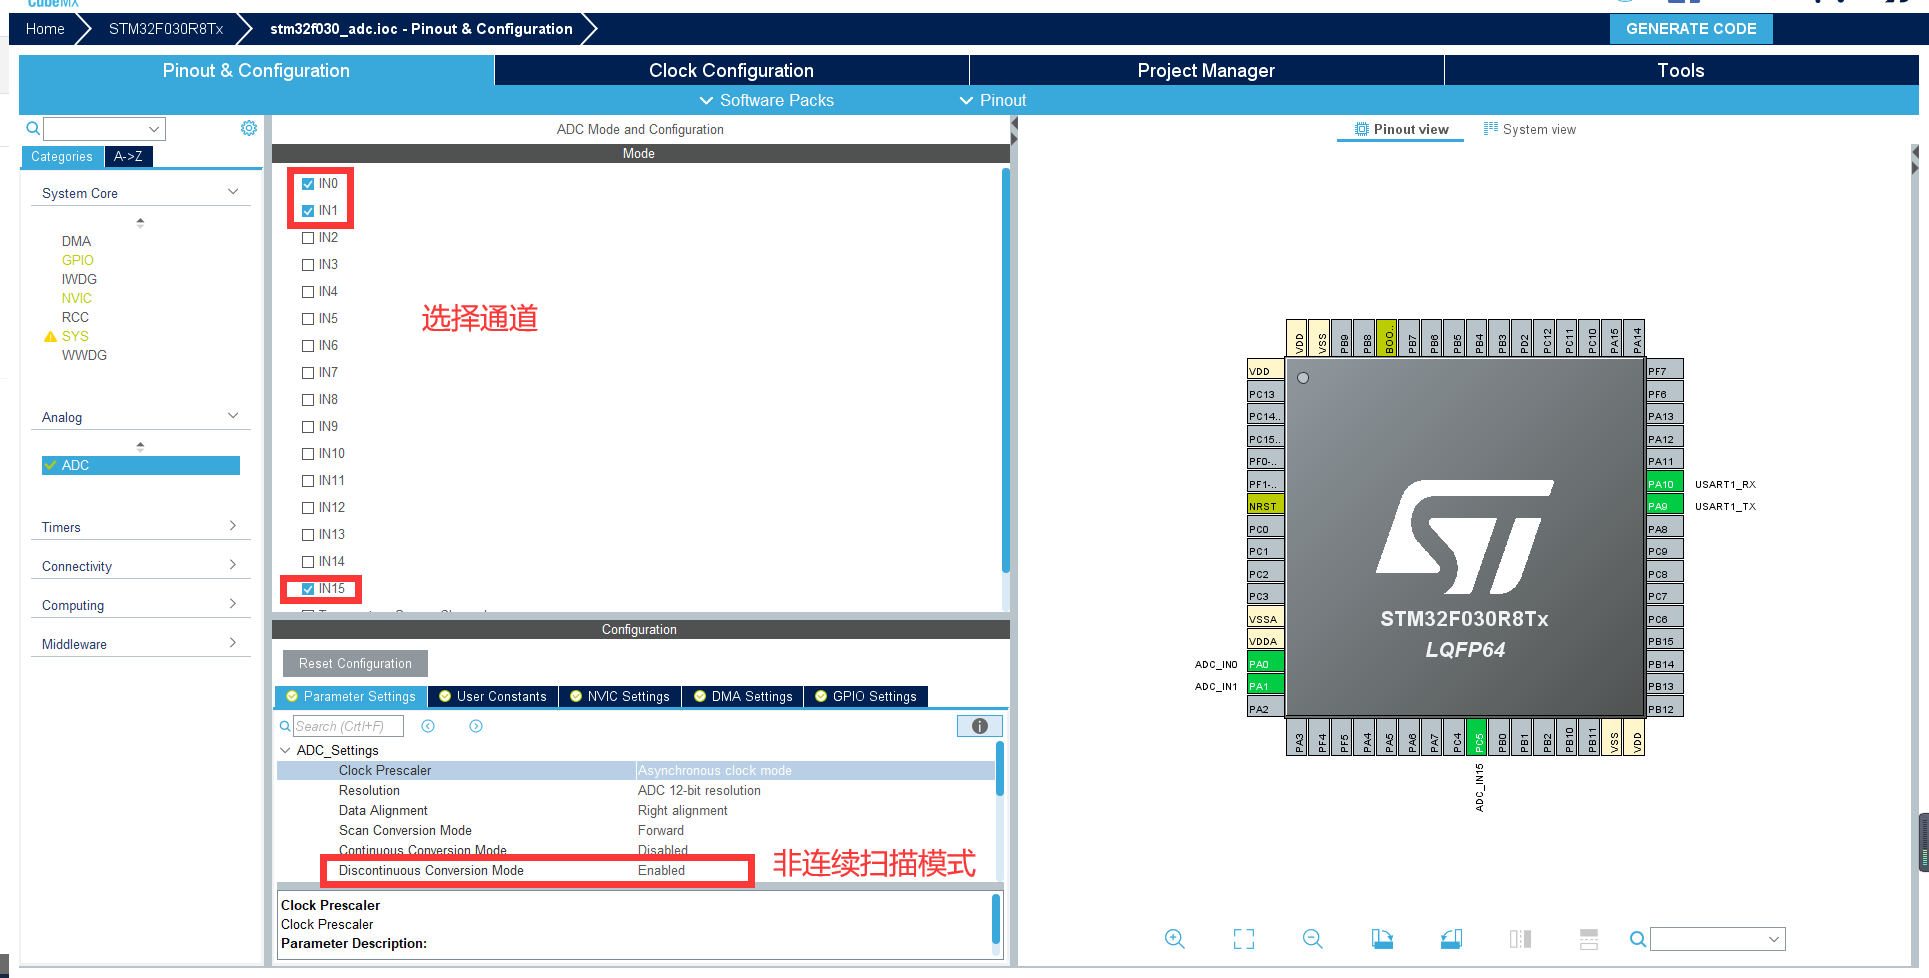Uncheck the IN0 channel checkbox
This screenshot has width=1929, height=978.
(x=308, y=184)
